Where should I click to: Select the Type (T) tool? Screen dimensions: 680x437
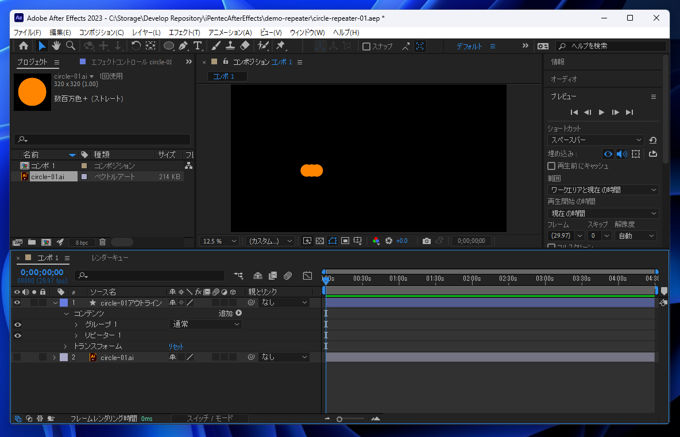coord(197,46)
